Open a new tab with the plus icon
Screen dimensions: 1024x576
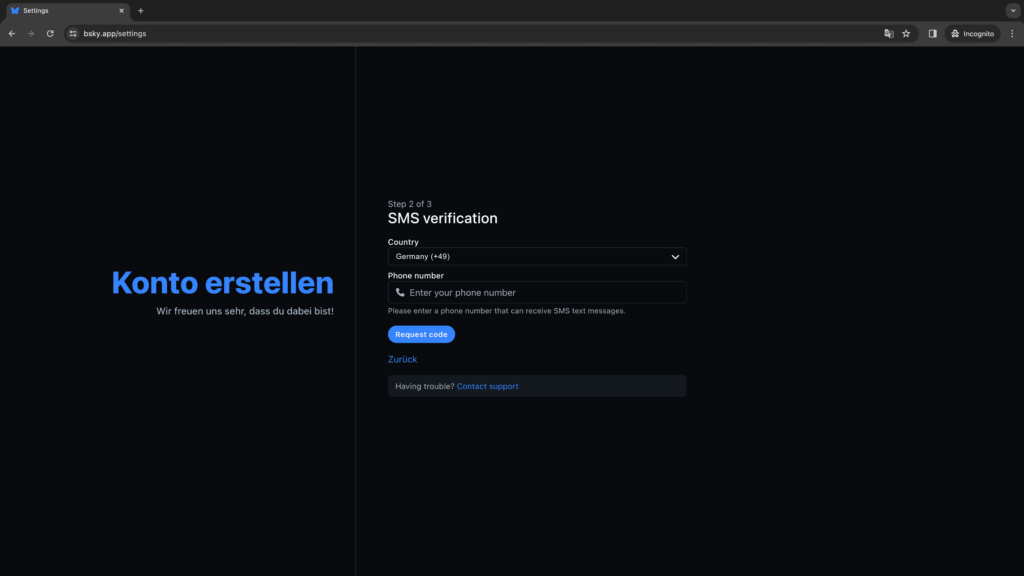[x=140, y=10]
